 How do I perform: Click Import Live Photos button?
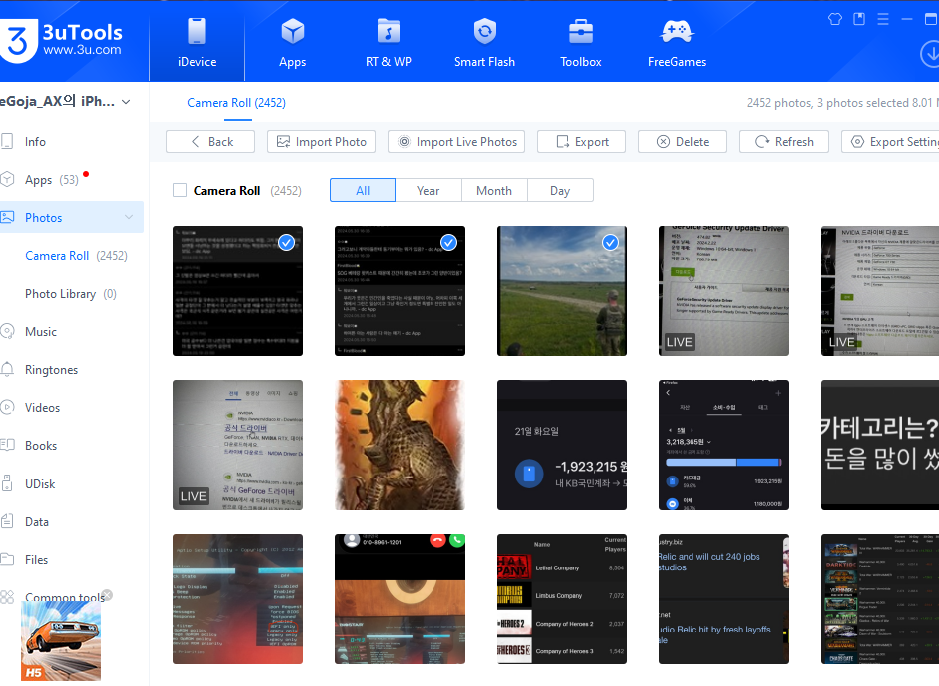(x=456, y=142)
